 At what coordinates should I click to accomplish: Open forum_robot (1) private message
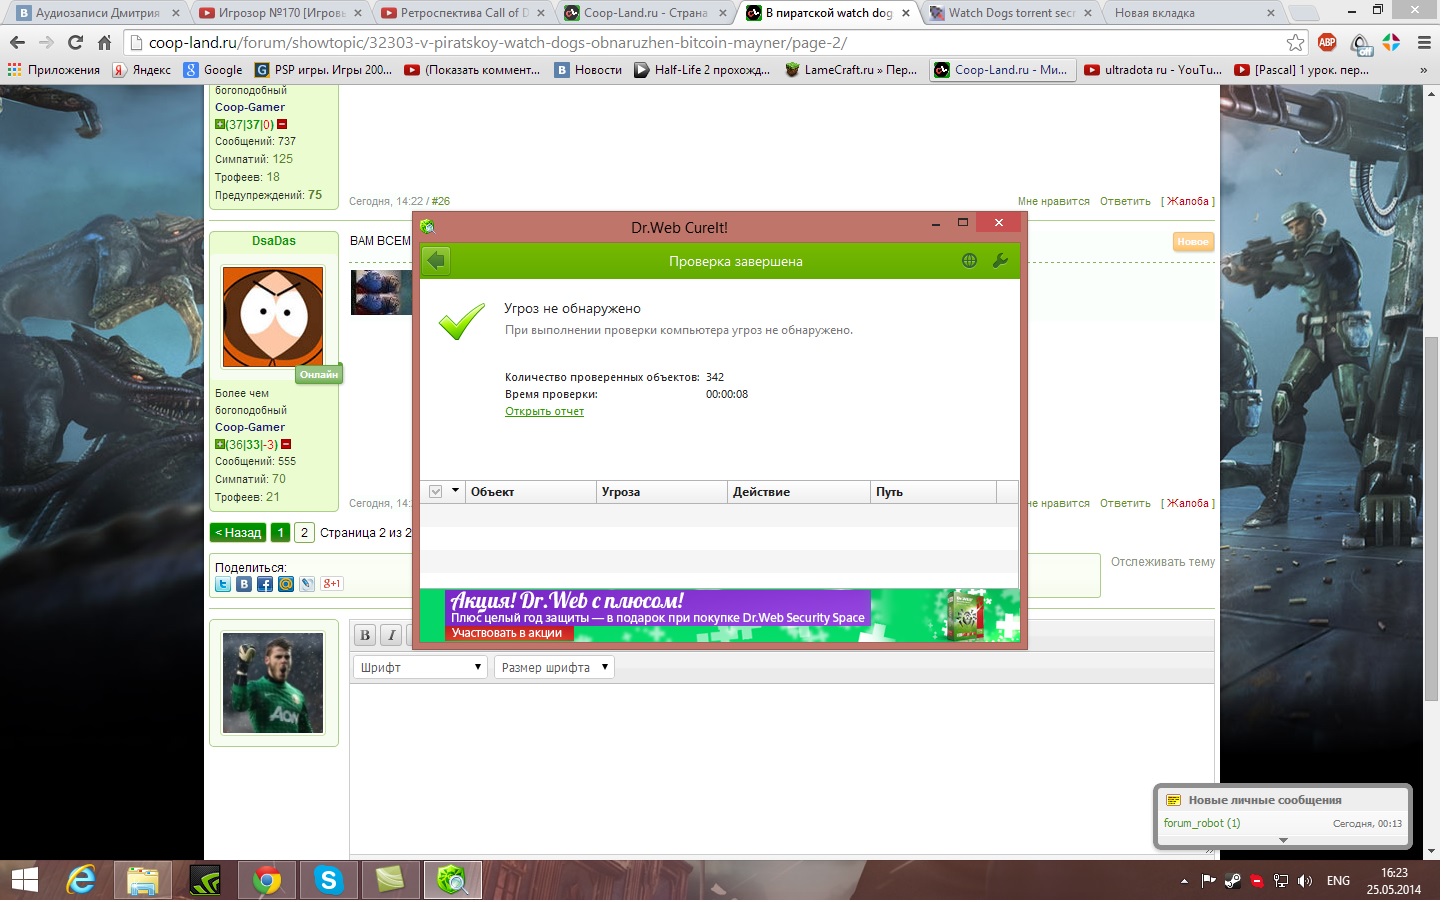click(x=1201, y=824)
